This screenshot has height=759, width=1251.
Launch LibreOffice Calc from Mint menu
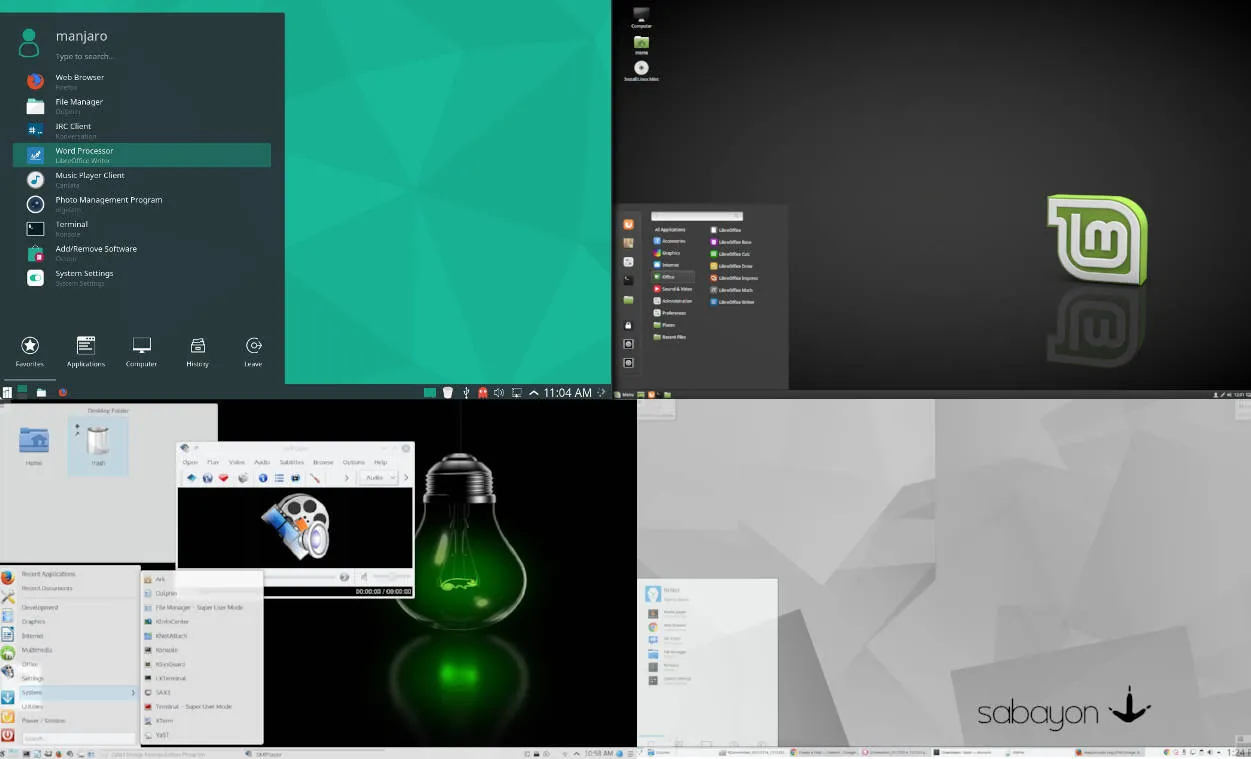[x=732, y=254]
